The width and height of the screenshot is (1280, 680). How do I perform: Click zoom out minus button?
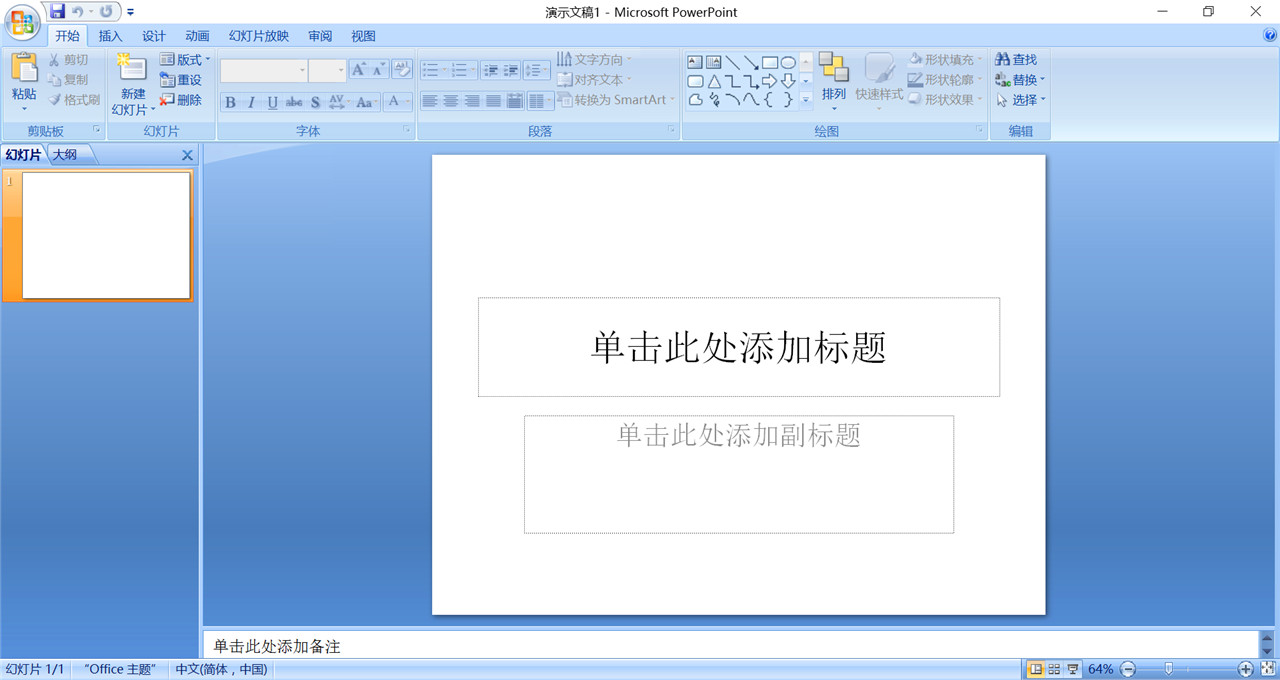1128,669
